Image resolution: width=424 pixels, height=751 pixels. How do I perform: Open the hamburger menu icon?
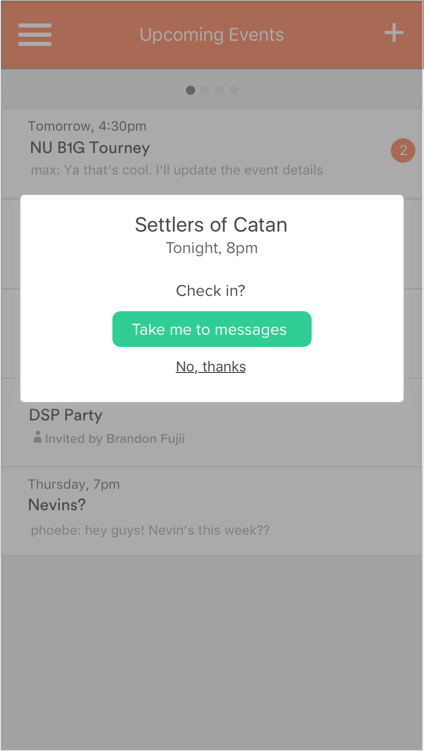pyautogui.click(x=35, y=35)
